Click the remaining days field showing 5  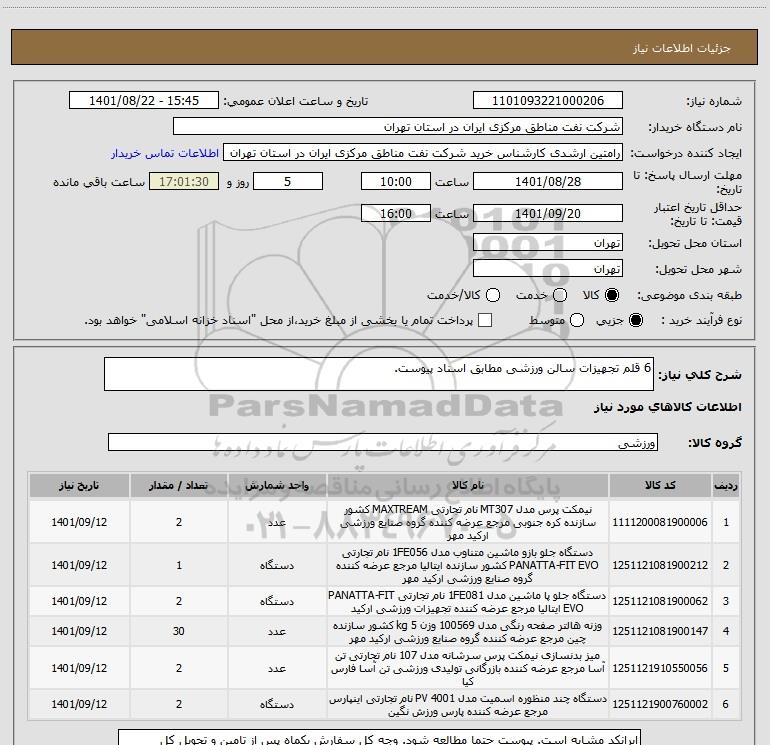click(288, 181)
